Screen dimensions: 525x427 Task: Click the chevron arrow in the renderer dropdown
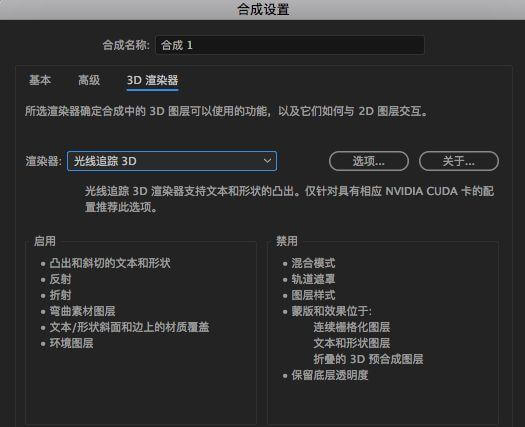click(x=267, y=161)
